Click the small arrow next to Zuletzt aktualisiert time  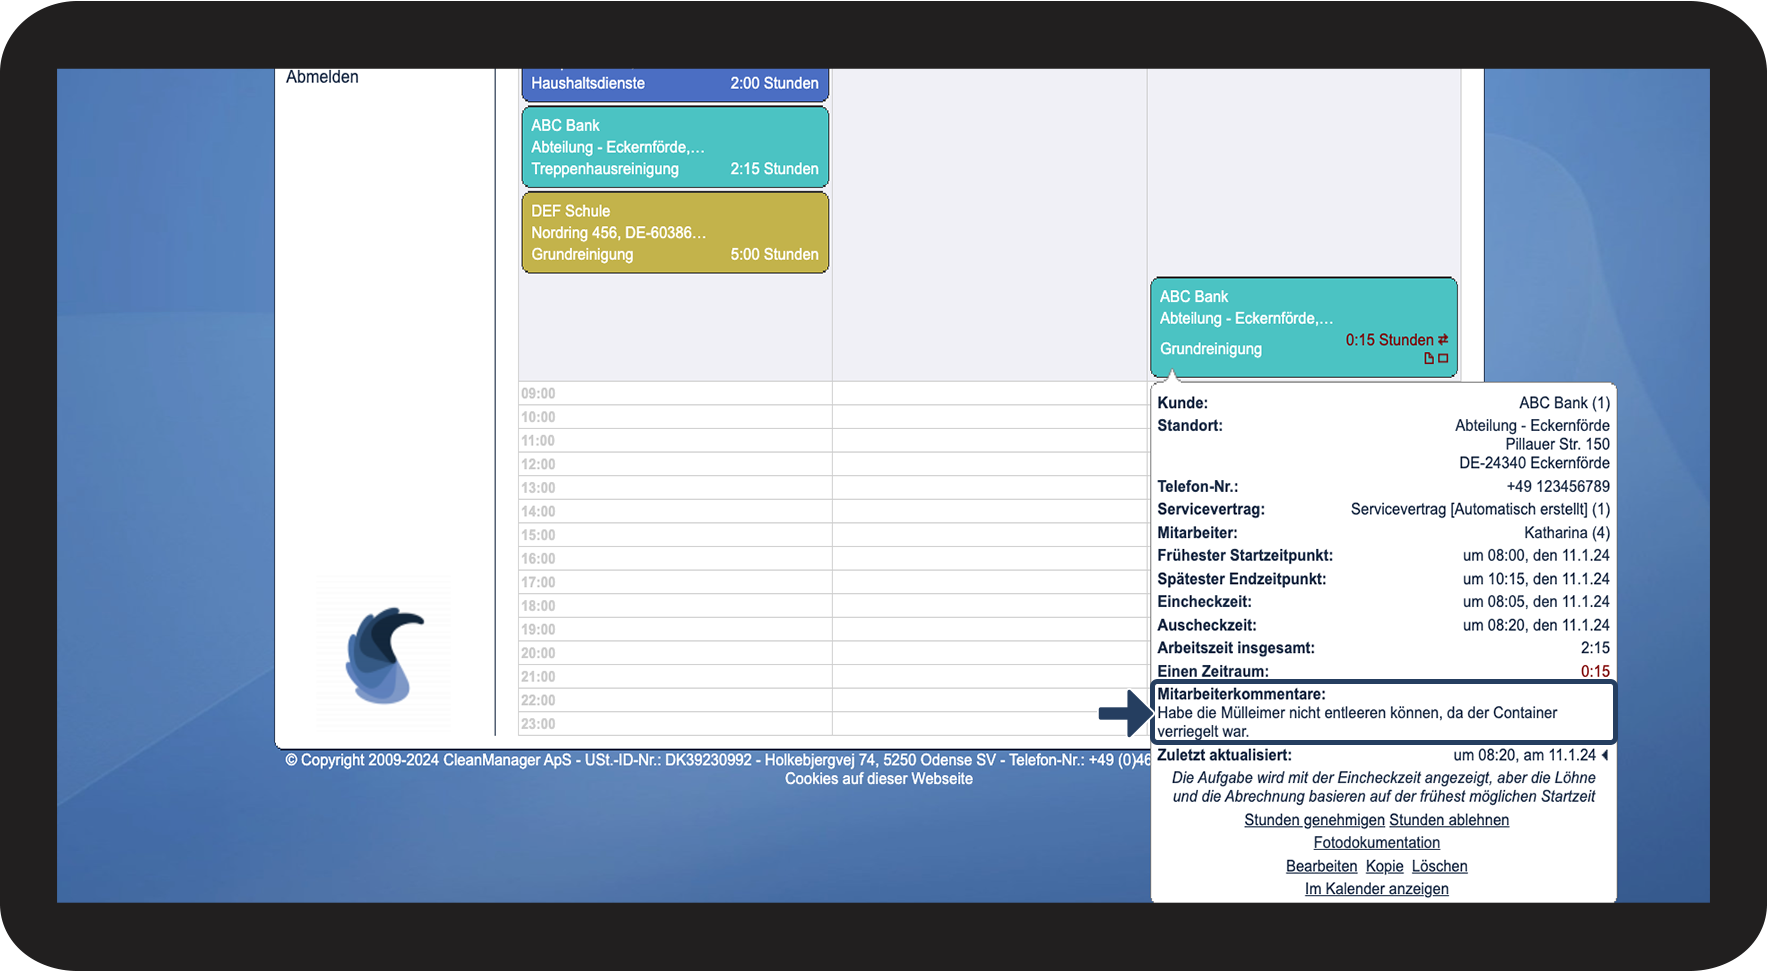1605,755
